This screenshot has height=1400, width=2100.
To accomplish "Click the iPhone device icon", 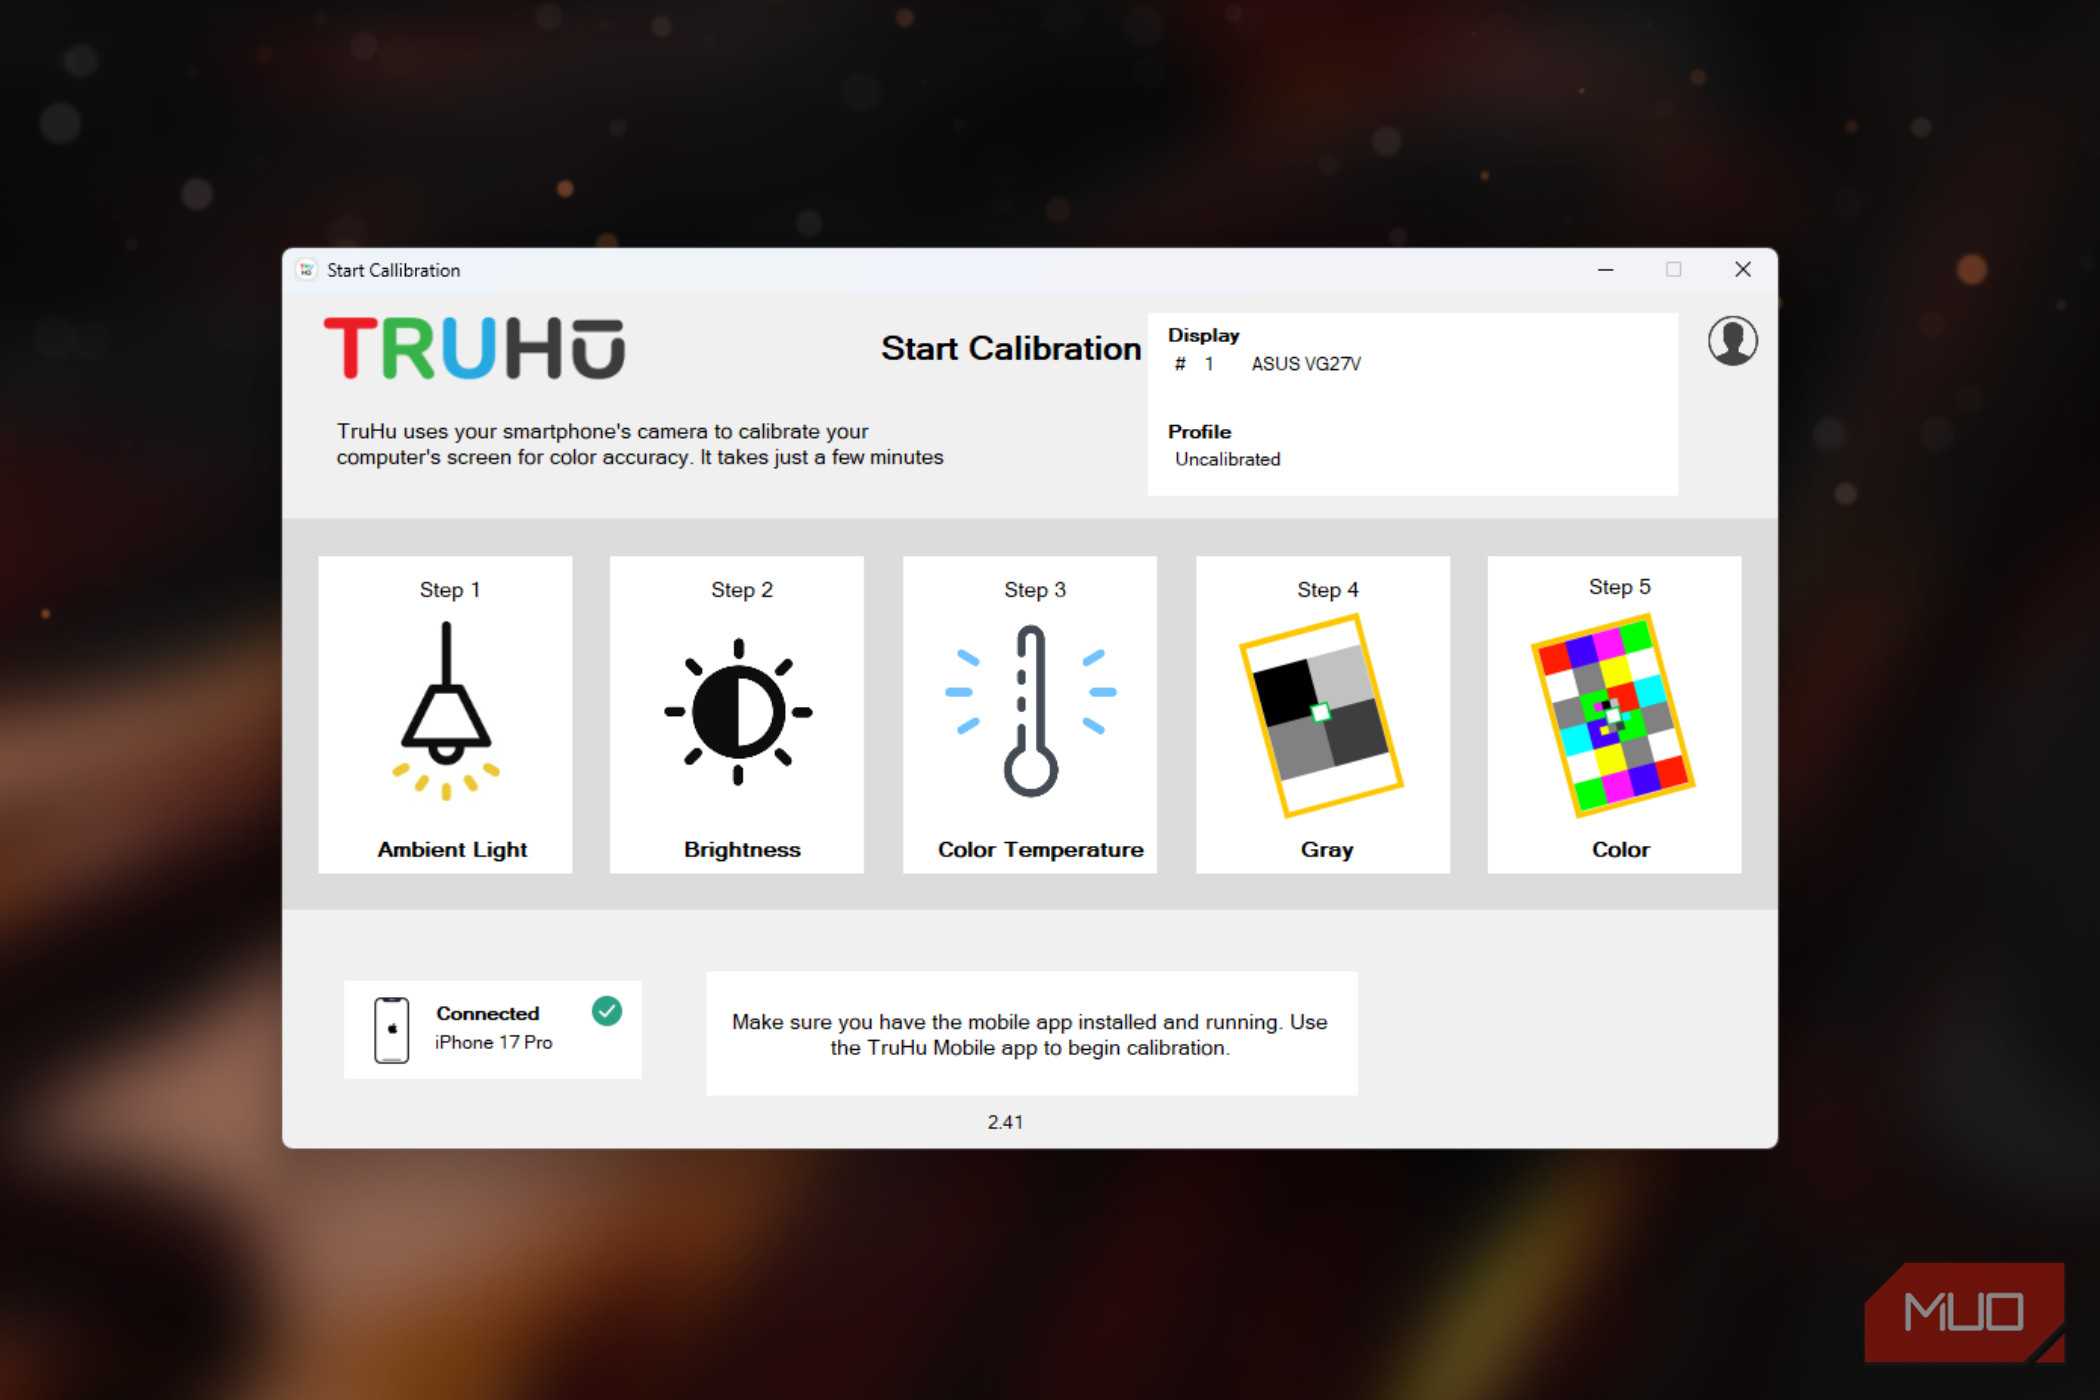I will (x=391, y=1030).
